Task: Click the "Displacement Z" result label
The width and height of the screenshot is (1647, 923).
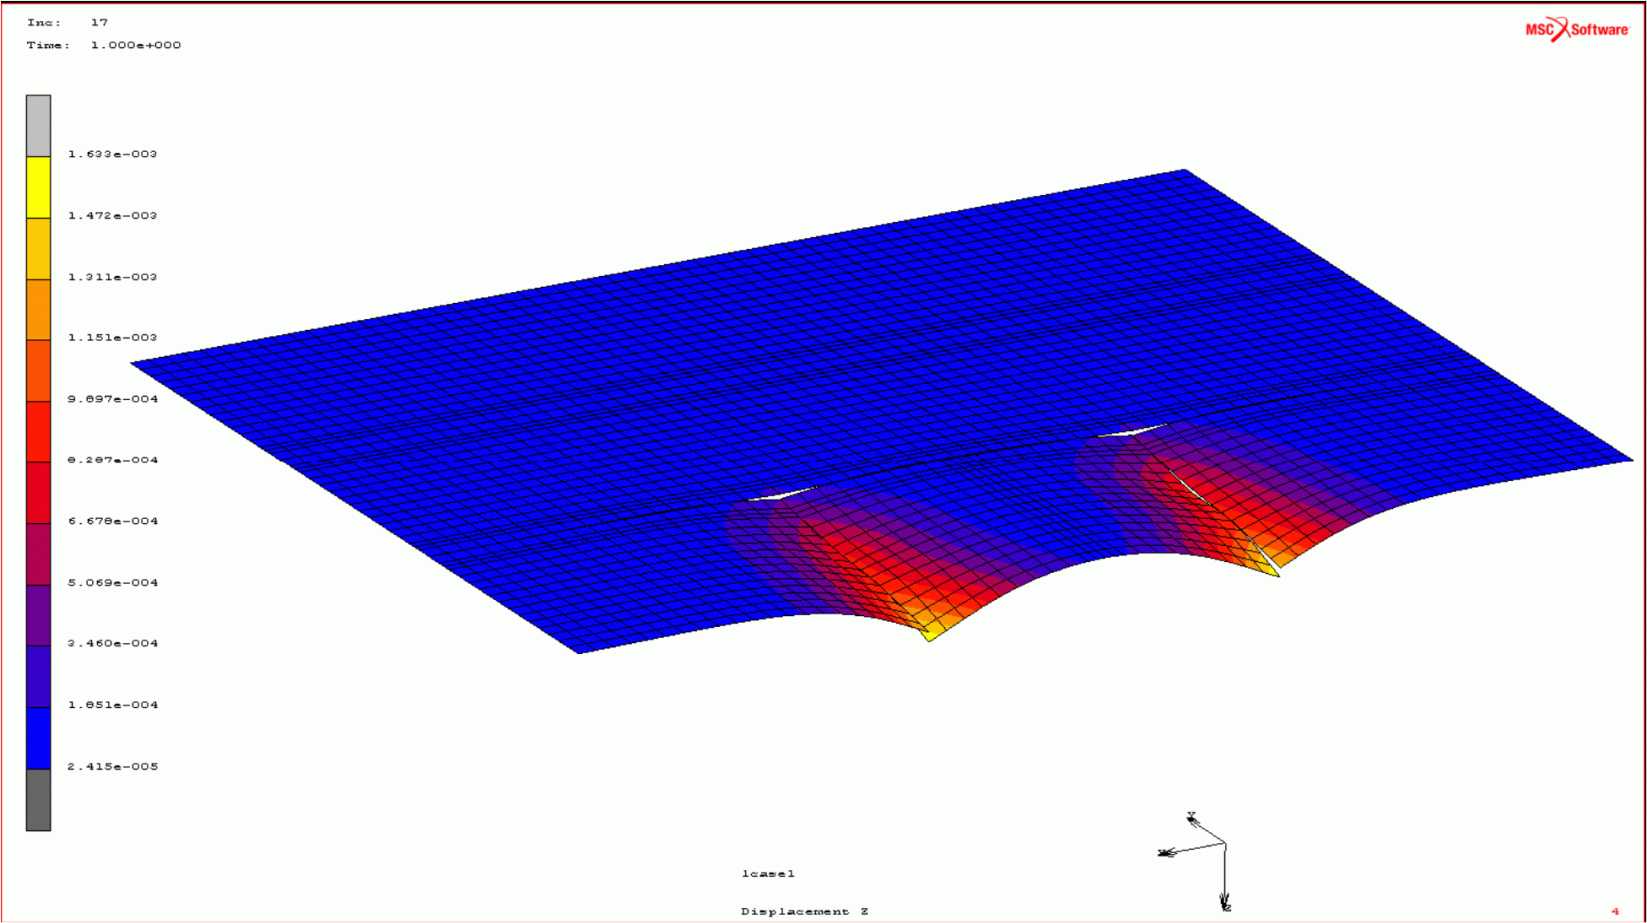Action: click(x=804, y=911)
